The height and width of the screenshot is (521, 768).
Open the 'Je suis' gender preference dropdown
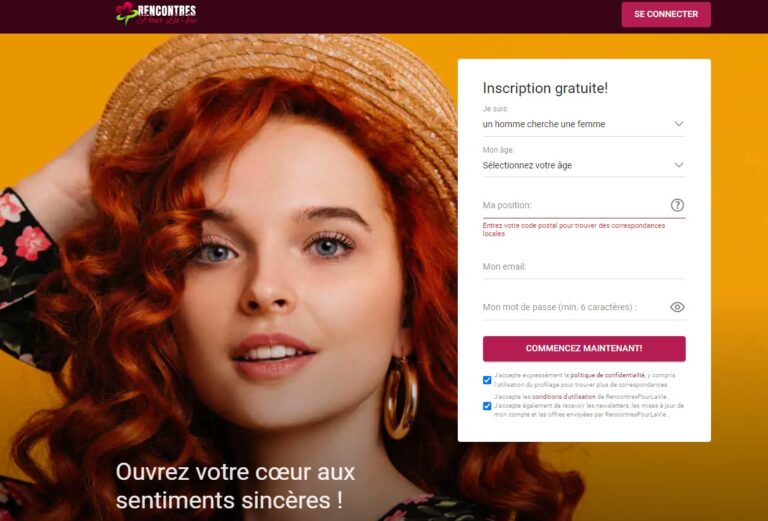[584, 124]
